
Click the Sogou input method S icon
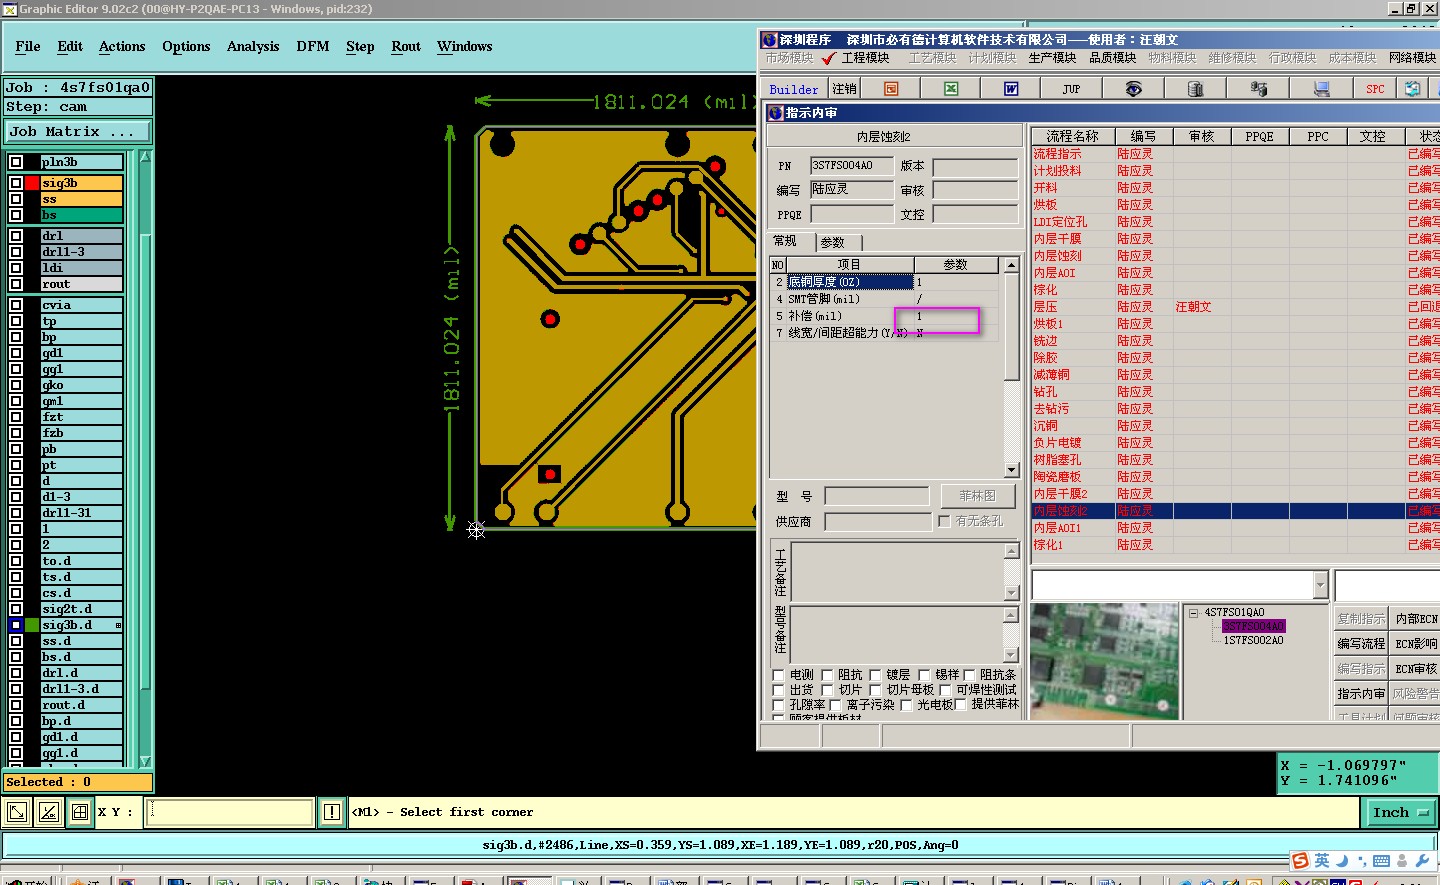coord(1300,861)
